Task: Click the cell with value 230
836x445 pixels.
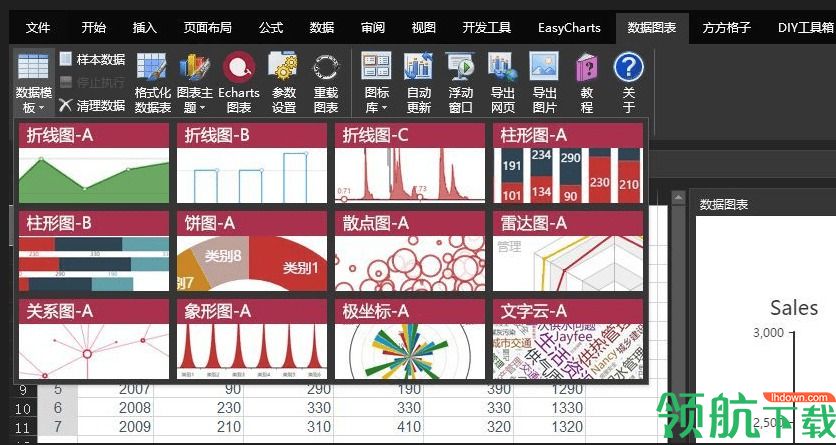Action: [x=198, y=408]
